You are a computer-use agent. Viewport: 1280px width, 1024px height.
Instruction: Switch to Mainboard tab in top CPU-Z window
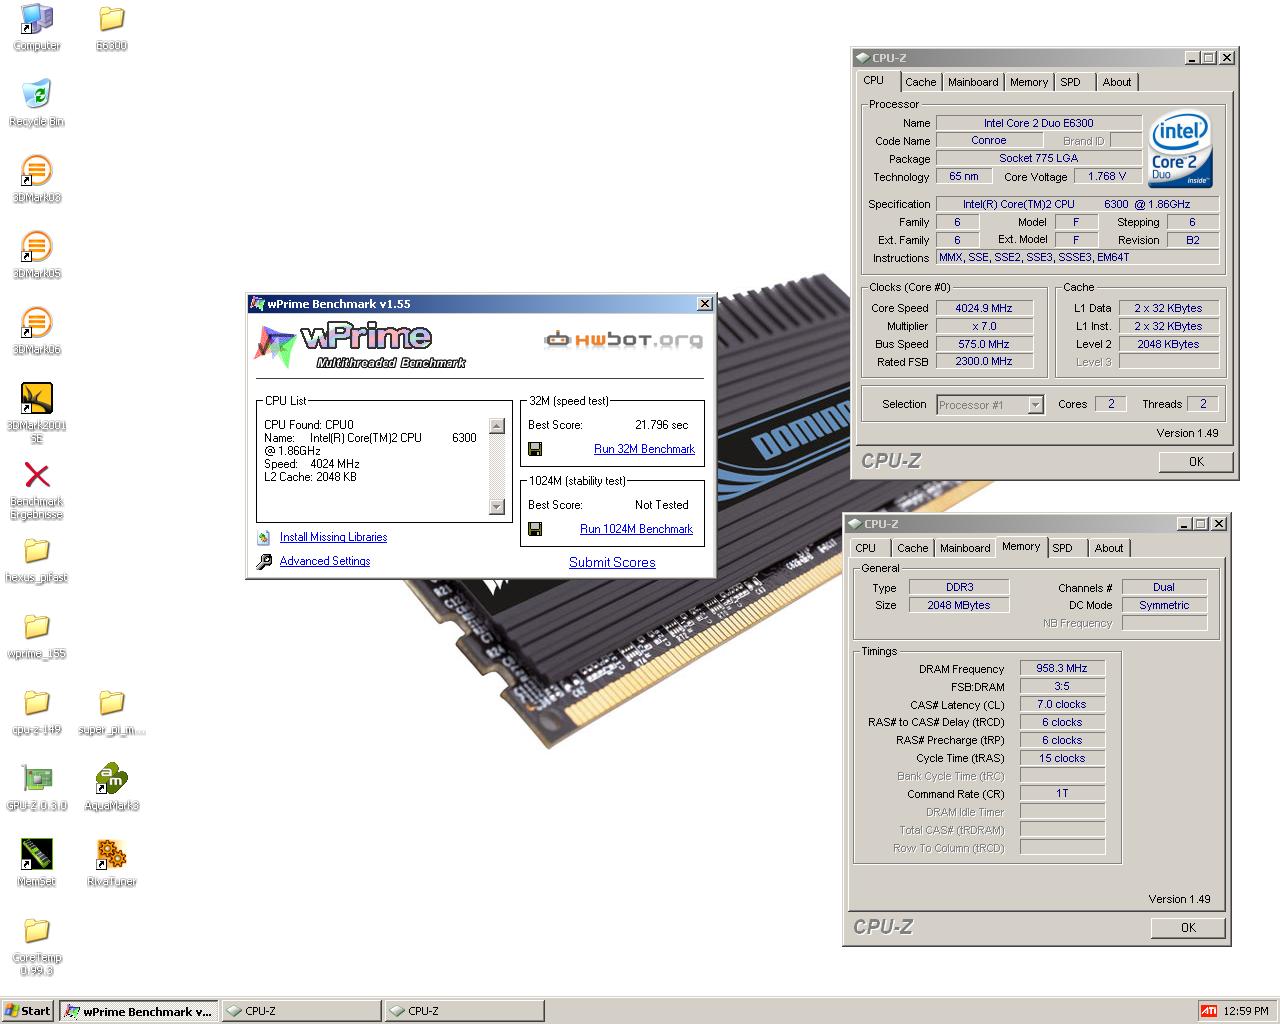click(x=973, y=83)
